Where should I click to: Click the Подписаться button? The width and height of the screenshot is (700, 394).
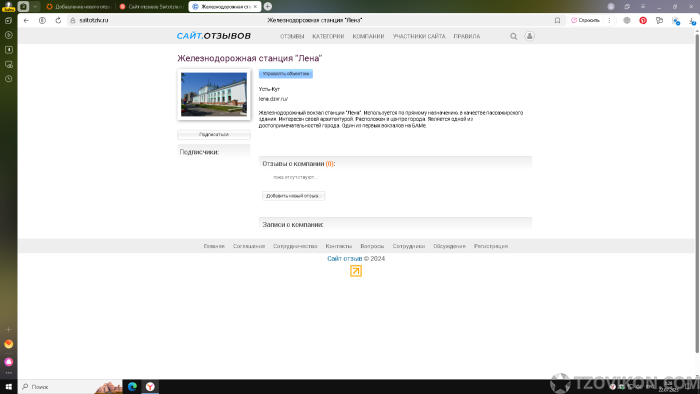click(x=214, y=134)
